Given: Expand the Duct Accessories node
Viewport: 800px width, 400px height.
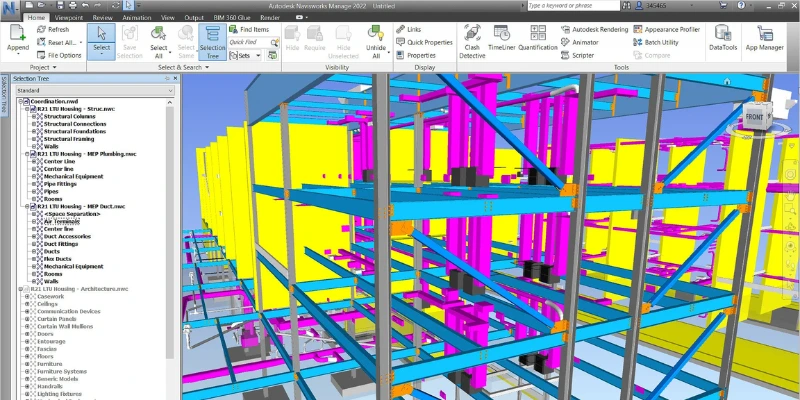Looking at the screenshot, I should (34, 236).
